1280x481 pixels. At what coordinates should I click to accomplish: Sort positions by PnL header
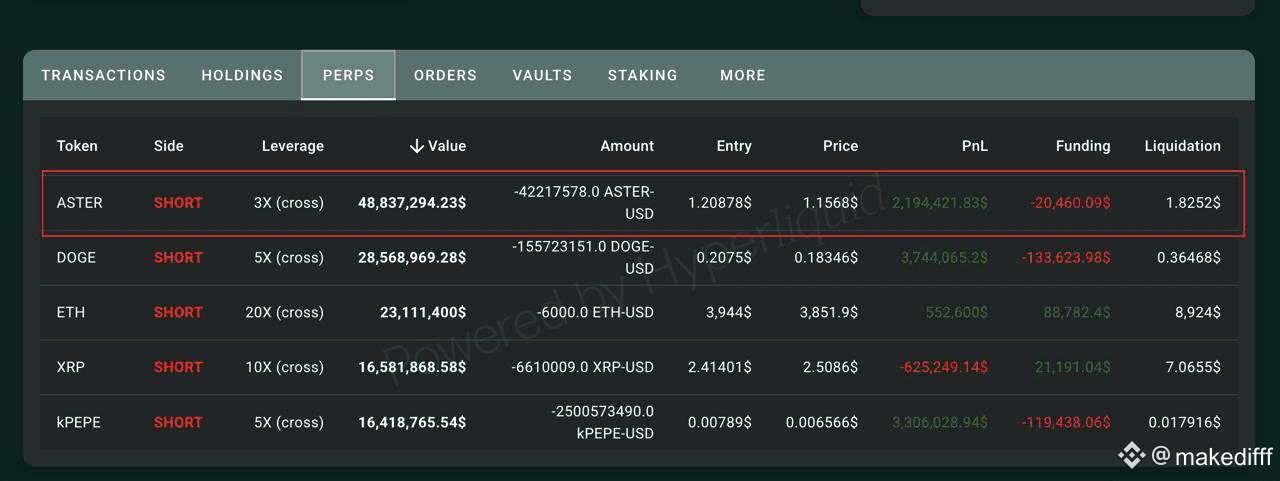[974, 146]
